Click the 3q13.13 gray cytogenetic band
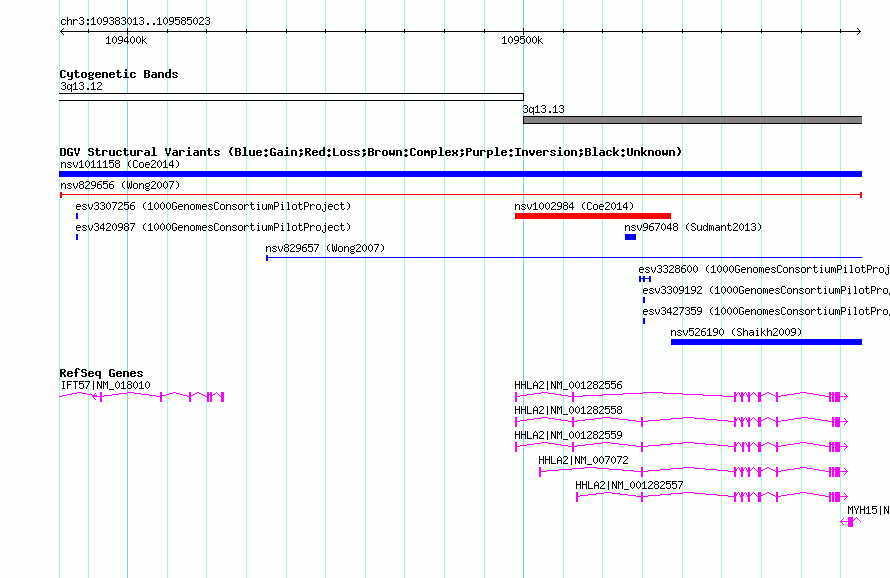The image size is (890, 578). click(692, 120)
